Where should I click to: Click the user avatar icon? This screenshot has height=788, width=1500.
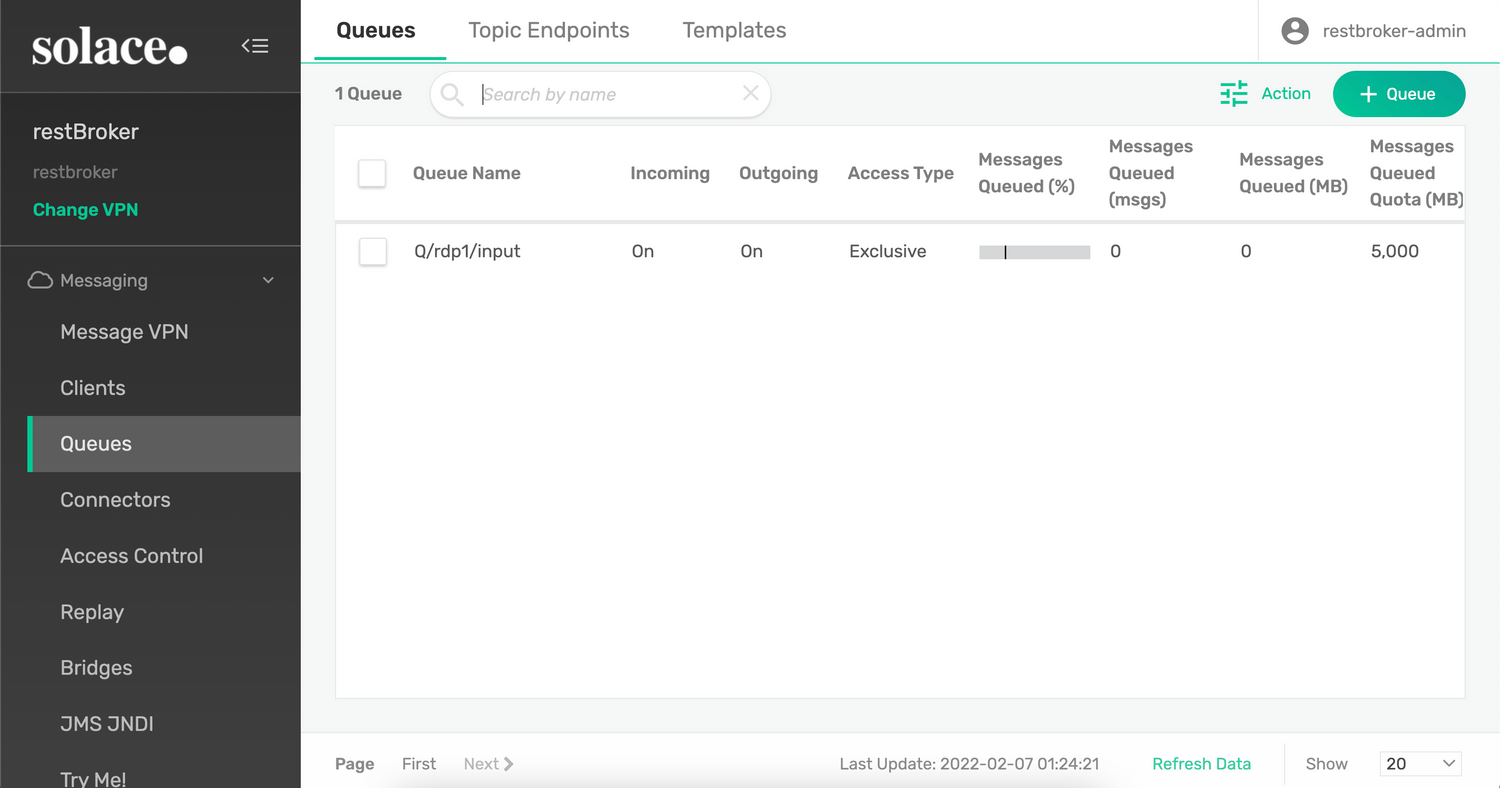[x=1294, y=30]
